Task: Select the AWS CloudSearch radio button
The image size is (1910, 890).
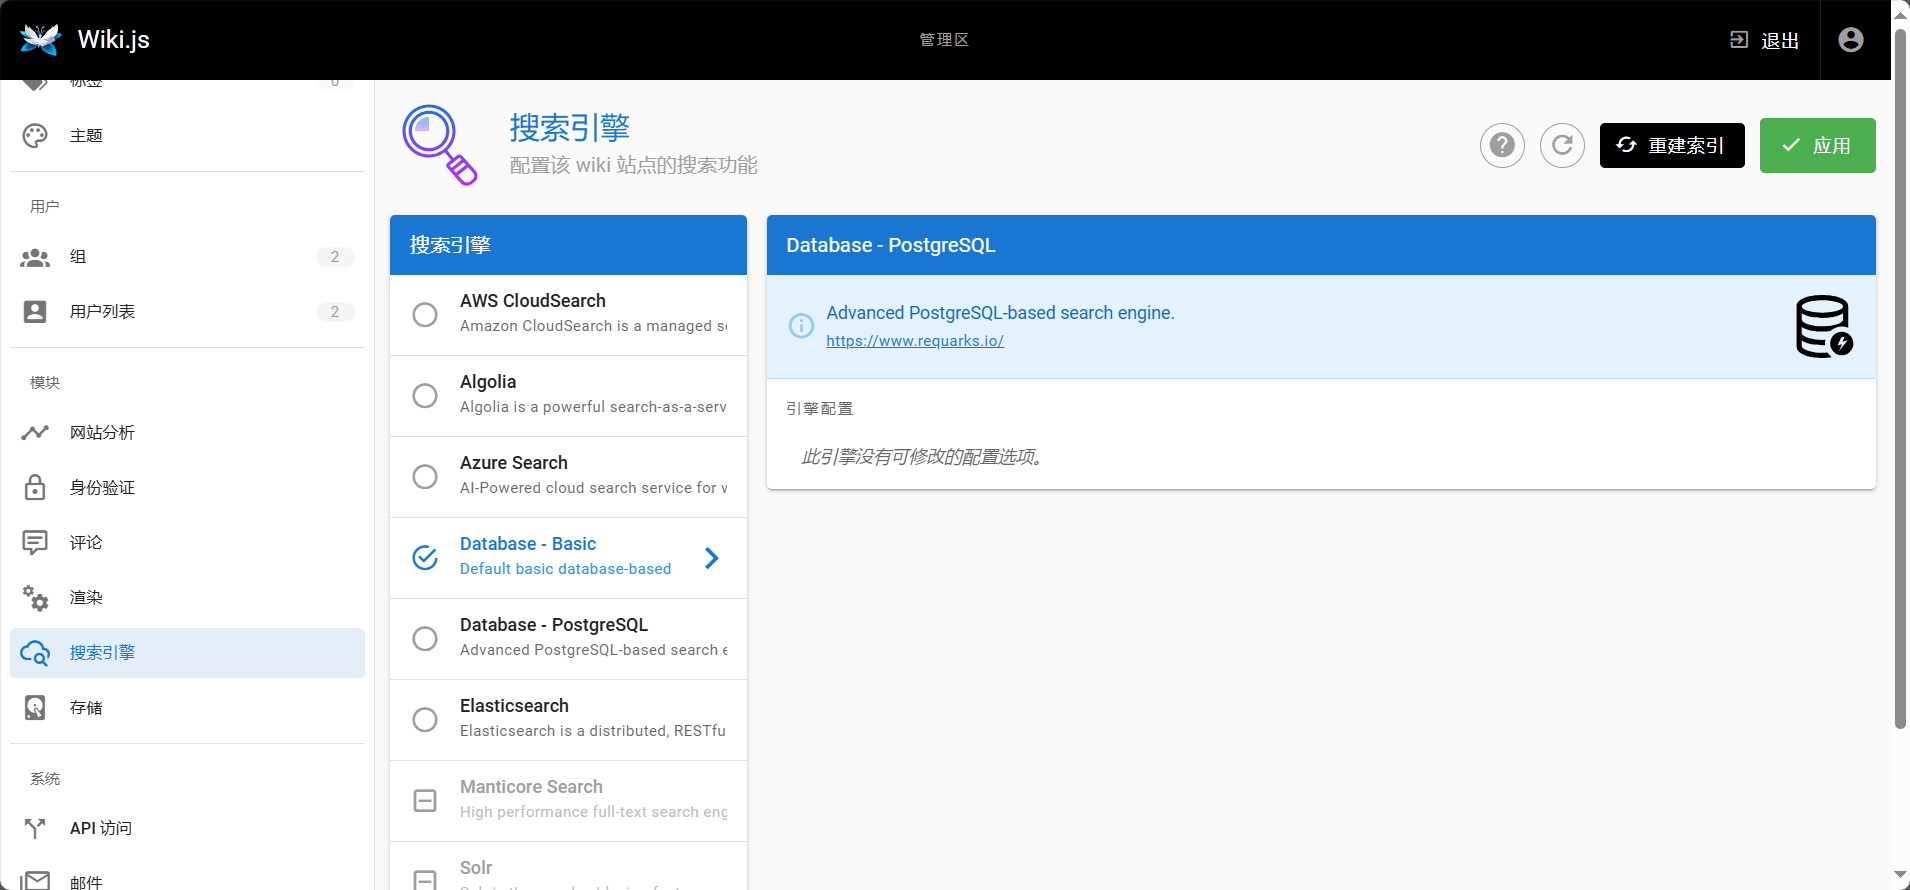Action: point(425,314)
